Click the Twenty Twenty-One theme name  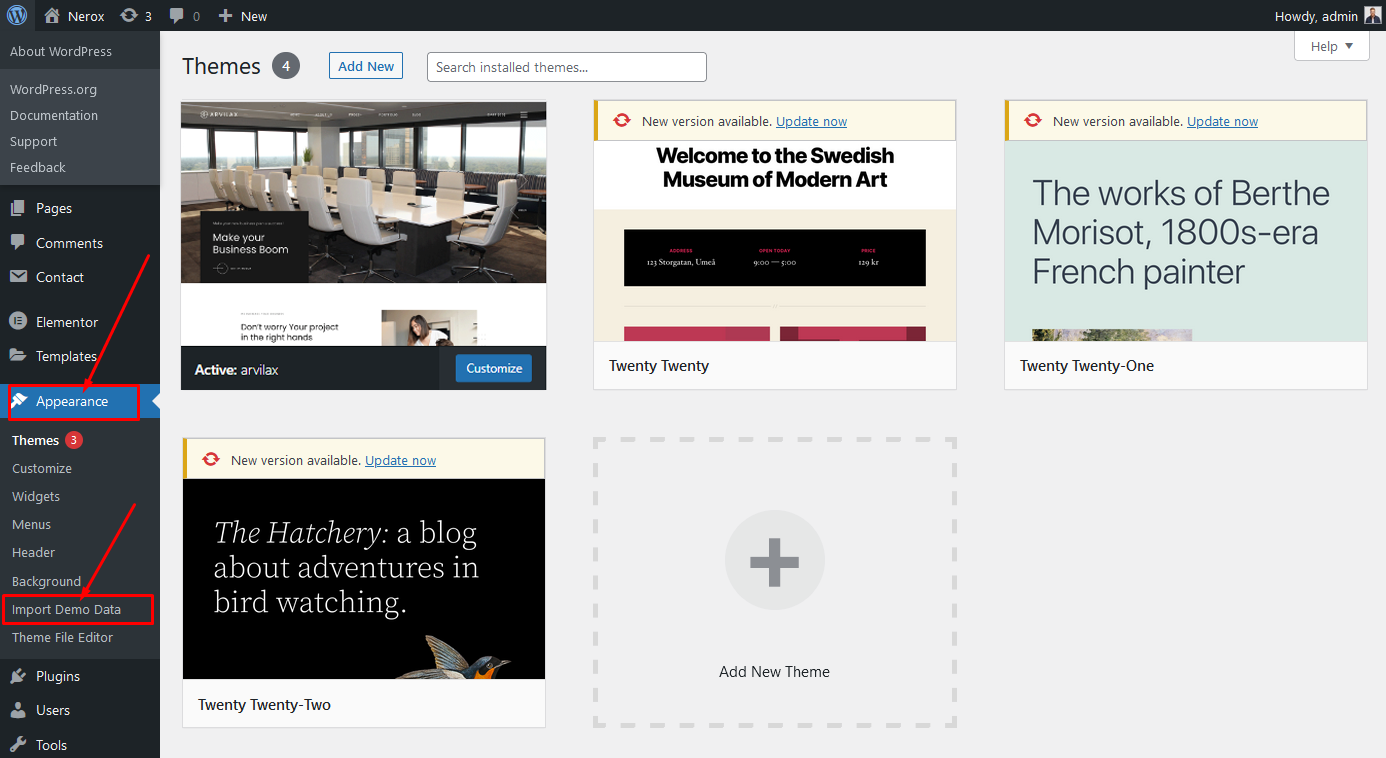tap(1087, 366)
